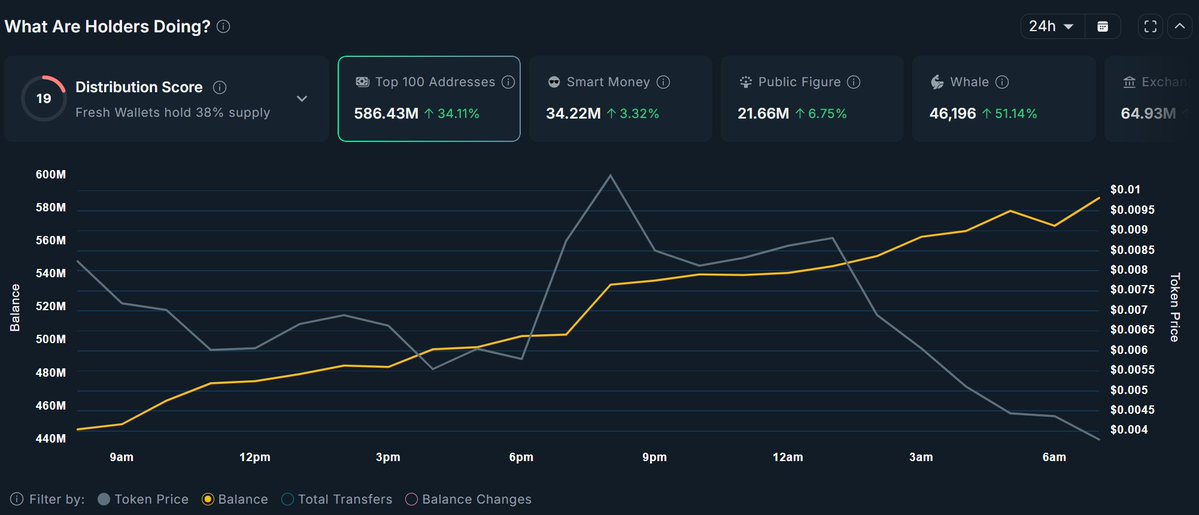Click the Top 100 Addresses info icon
The height and width of the screenshot is (515, 1199).
508,82
